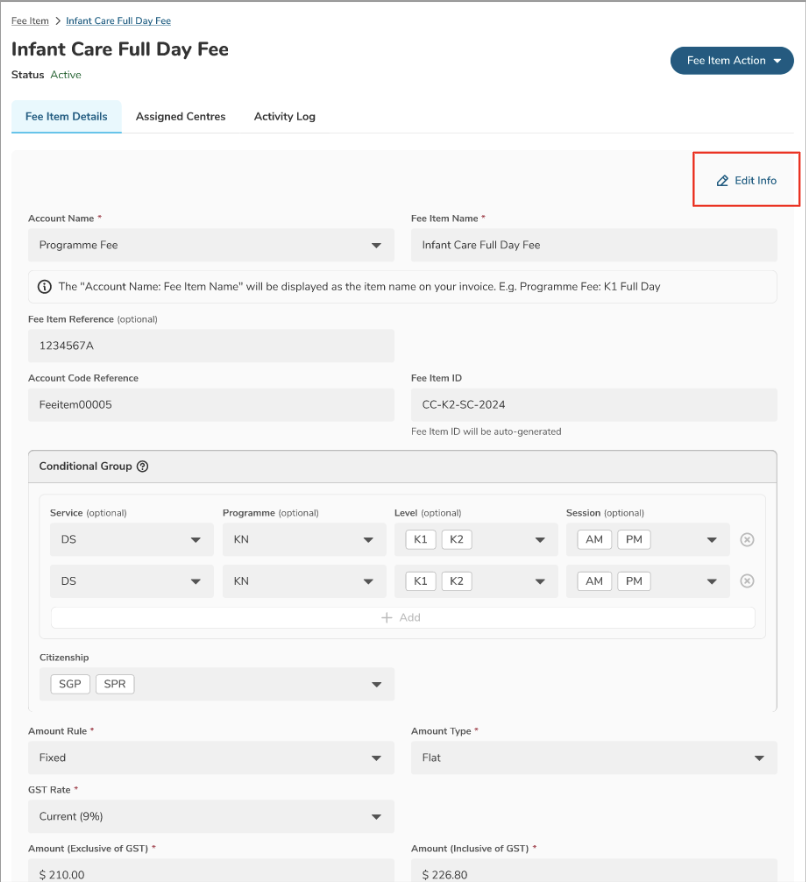Screen dimensions: 806x882
Task: Open first row Service dropdown
Action: tap(195, 540)
